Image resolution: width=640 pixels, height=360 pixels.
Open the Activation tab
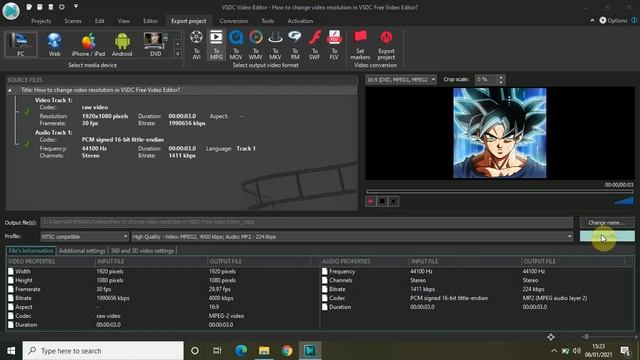[300, 21]
